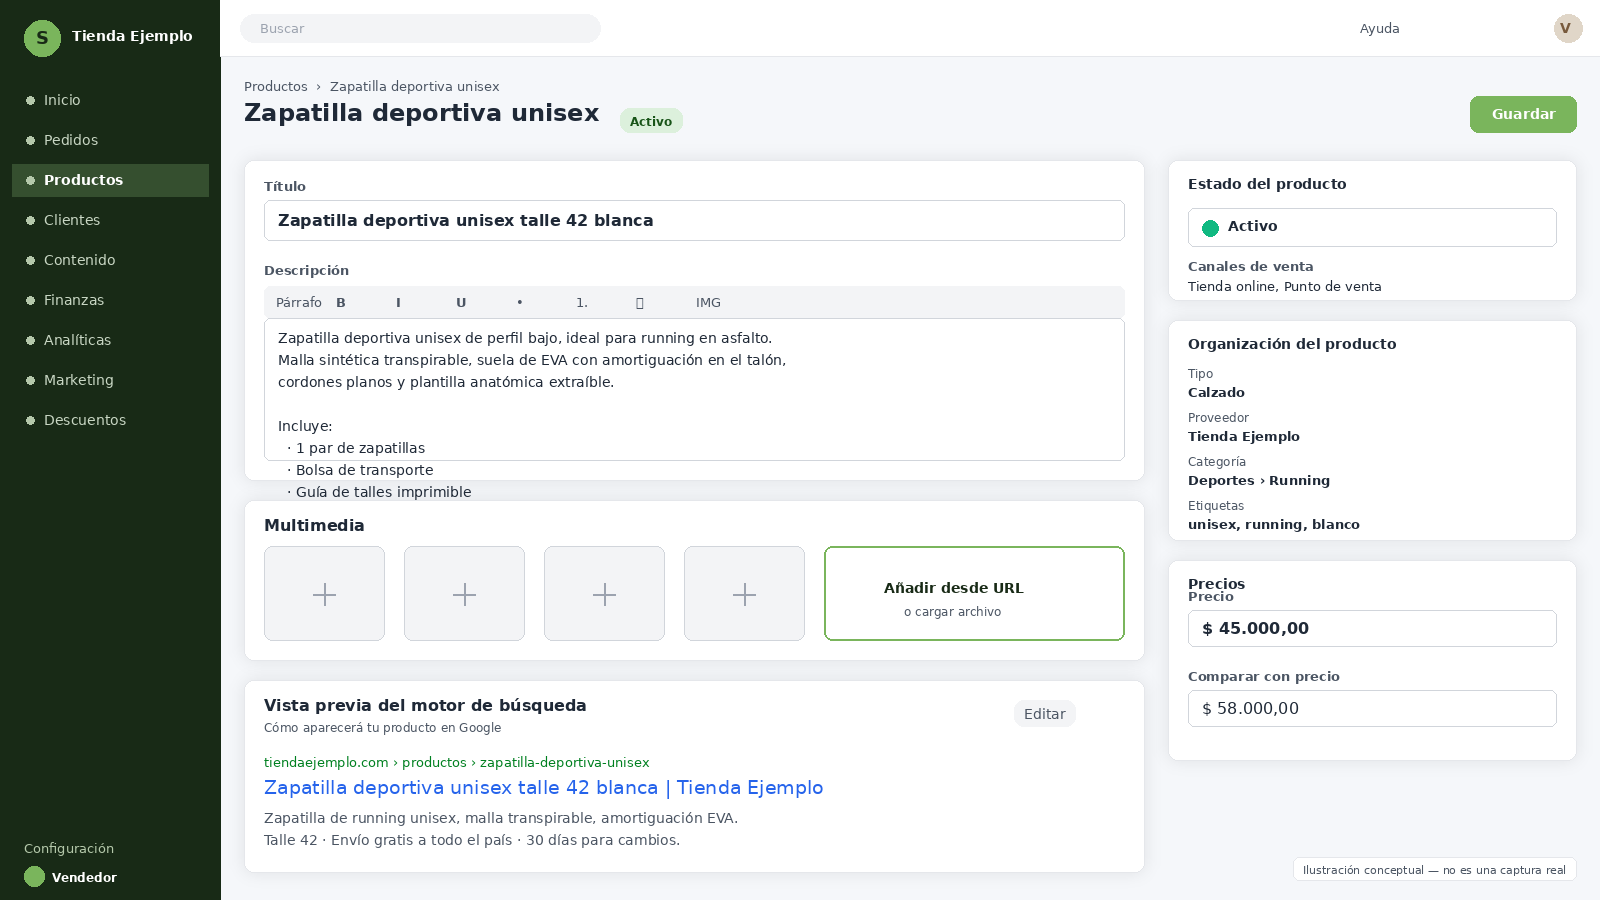This screenshot has width=1600, height=900.
Task: Click the Título input field
Action: click(x=694, y=220)
